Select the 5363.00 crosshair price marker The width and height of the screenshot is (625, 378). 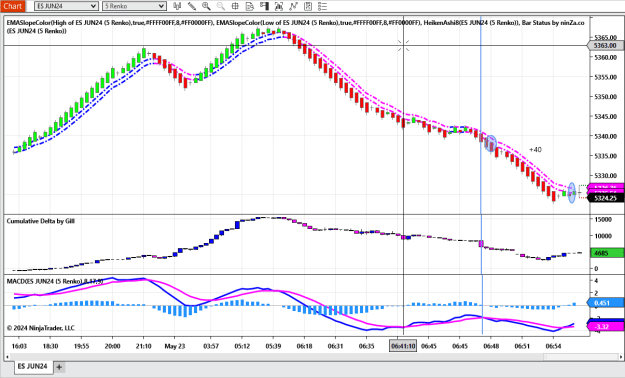pyautogui.click(x=605, y=45)
